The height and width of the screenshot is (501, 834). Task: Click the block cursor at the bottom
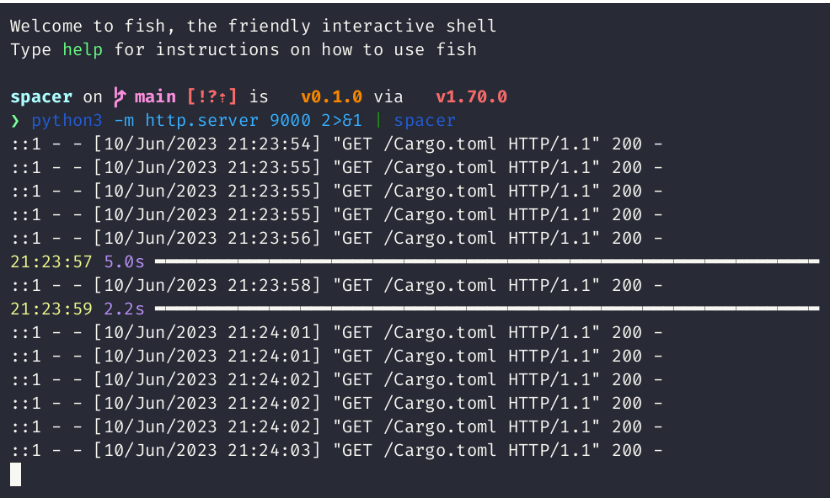point(16,474)
